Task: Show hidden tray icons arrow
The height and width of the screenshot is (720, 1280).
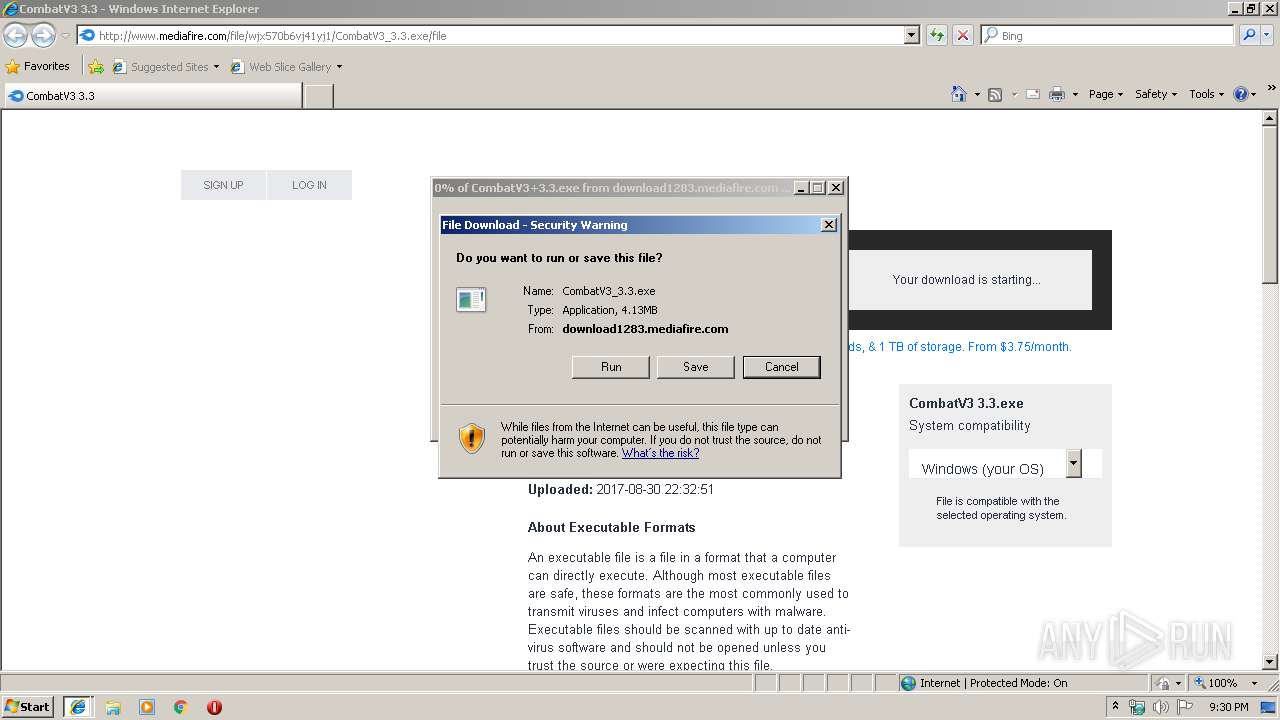Action: (x=1116, y=707)
